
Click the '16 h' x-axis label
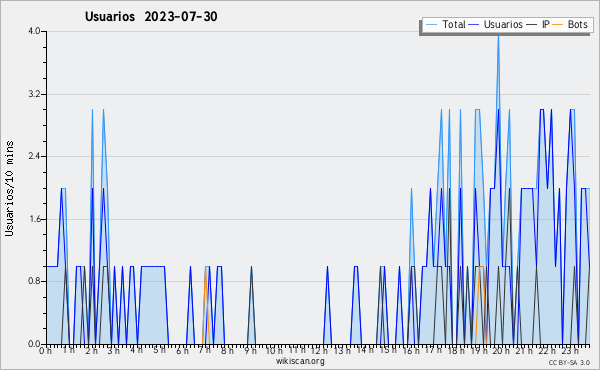coord(411,351)
